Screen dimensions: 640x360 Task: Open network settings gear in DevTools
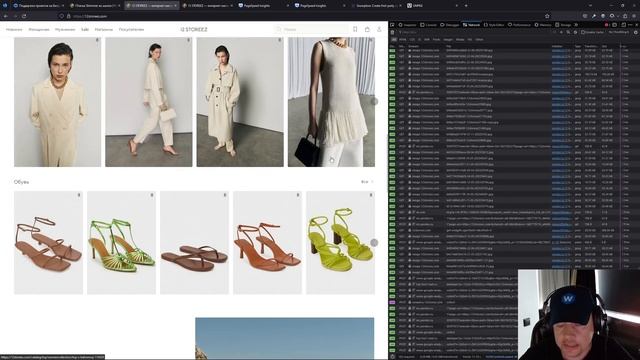[x=636, y=32]
